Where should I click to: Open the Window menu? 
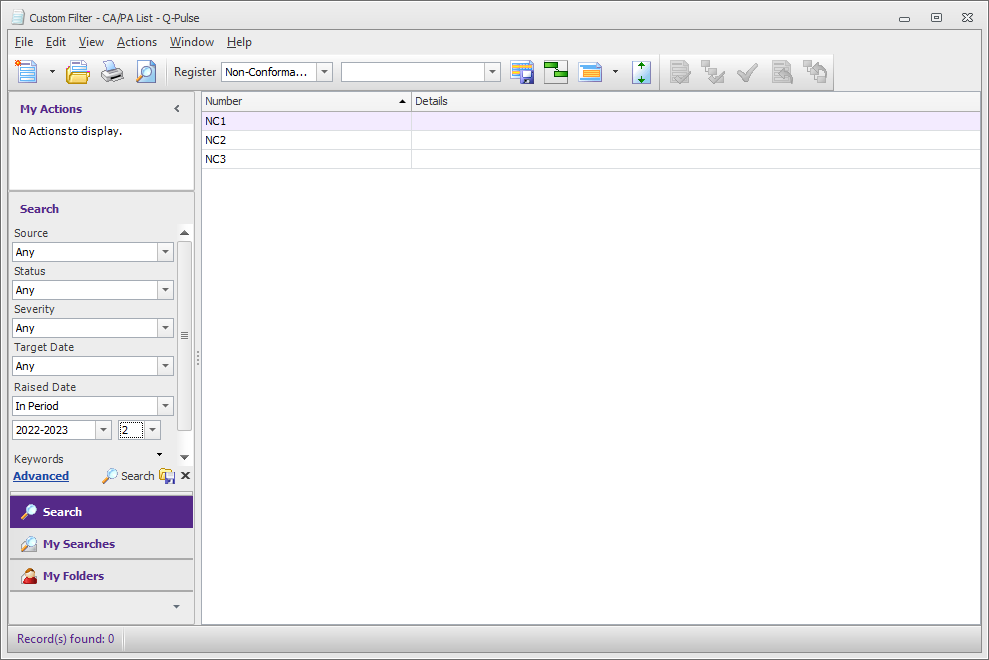(192, 42)
